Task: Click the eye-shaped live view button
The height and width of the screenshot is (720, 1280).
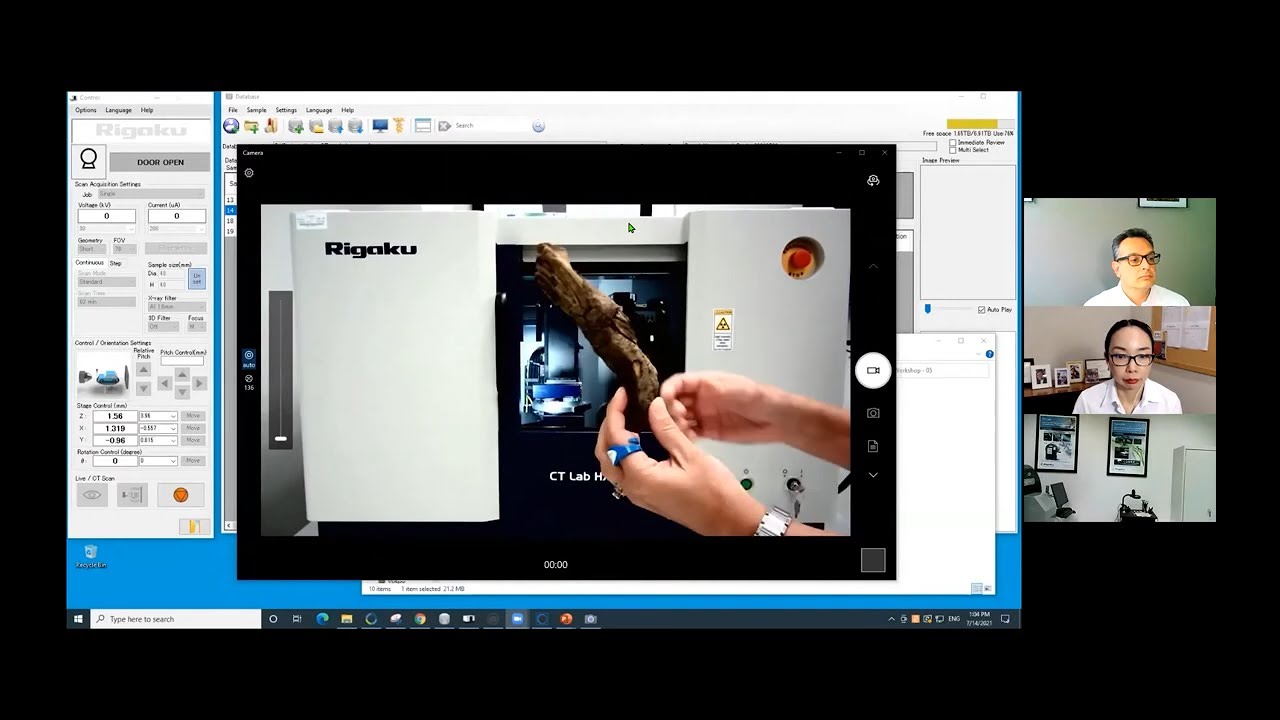Action: tap(92, 495)
